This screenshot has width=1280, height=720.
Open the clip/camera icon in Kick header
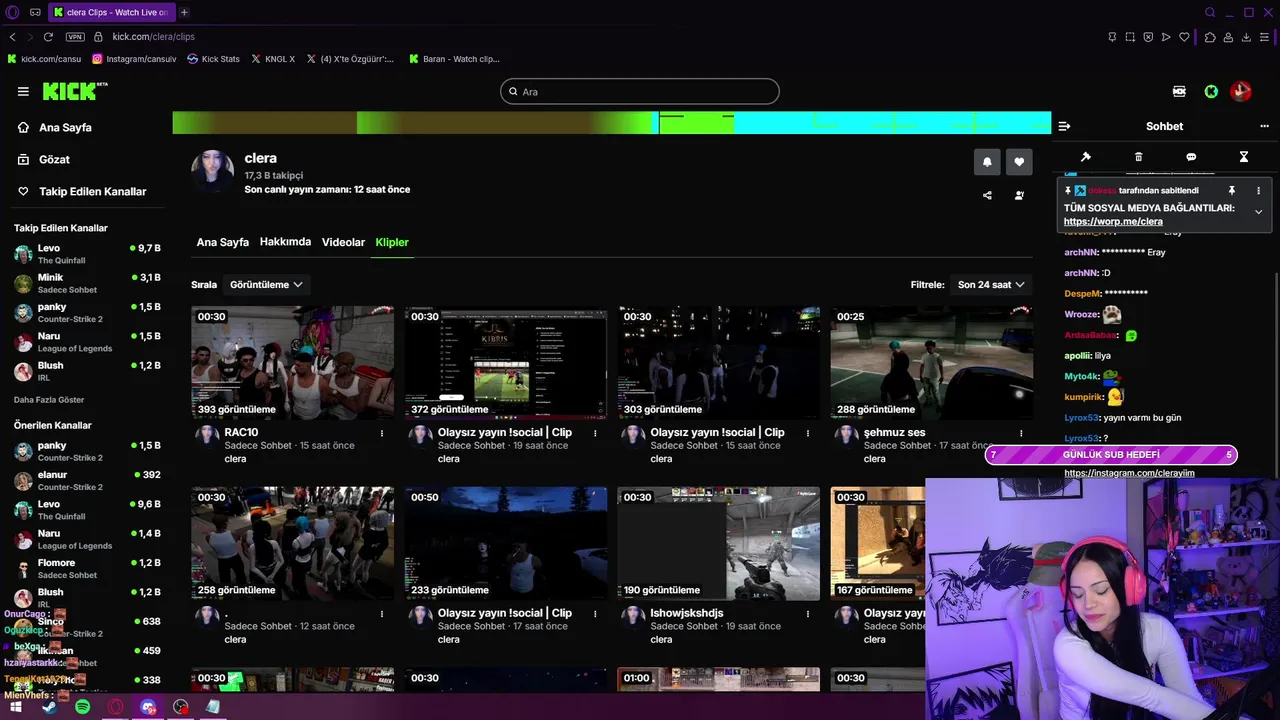[x=1179, y=91]
